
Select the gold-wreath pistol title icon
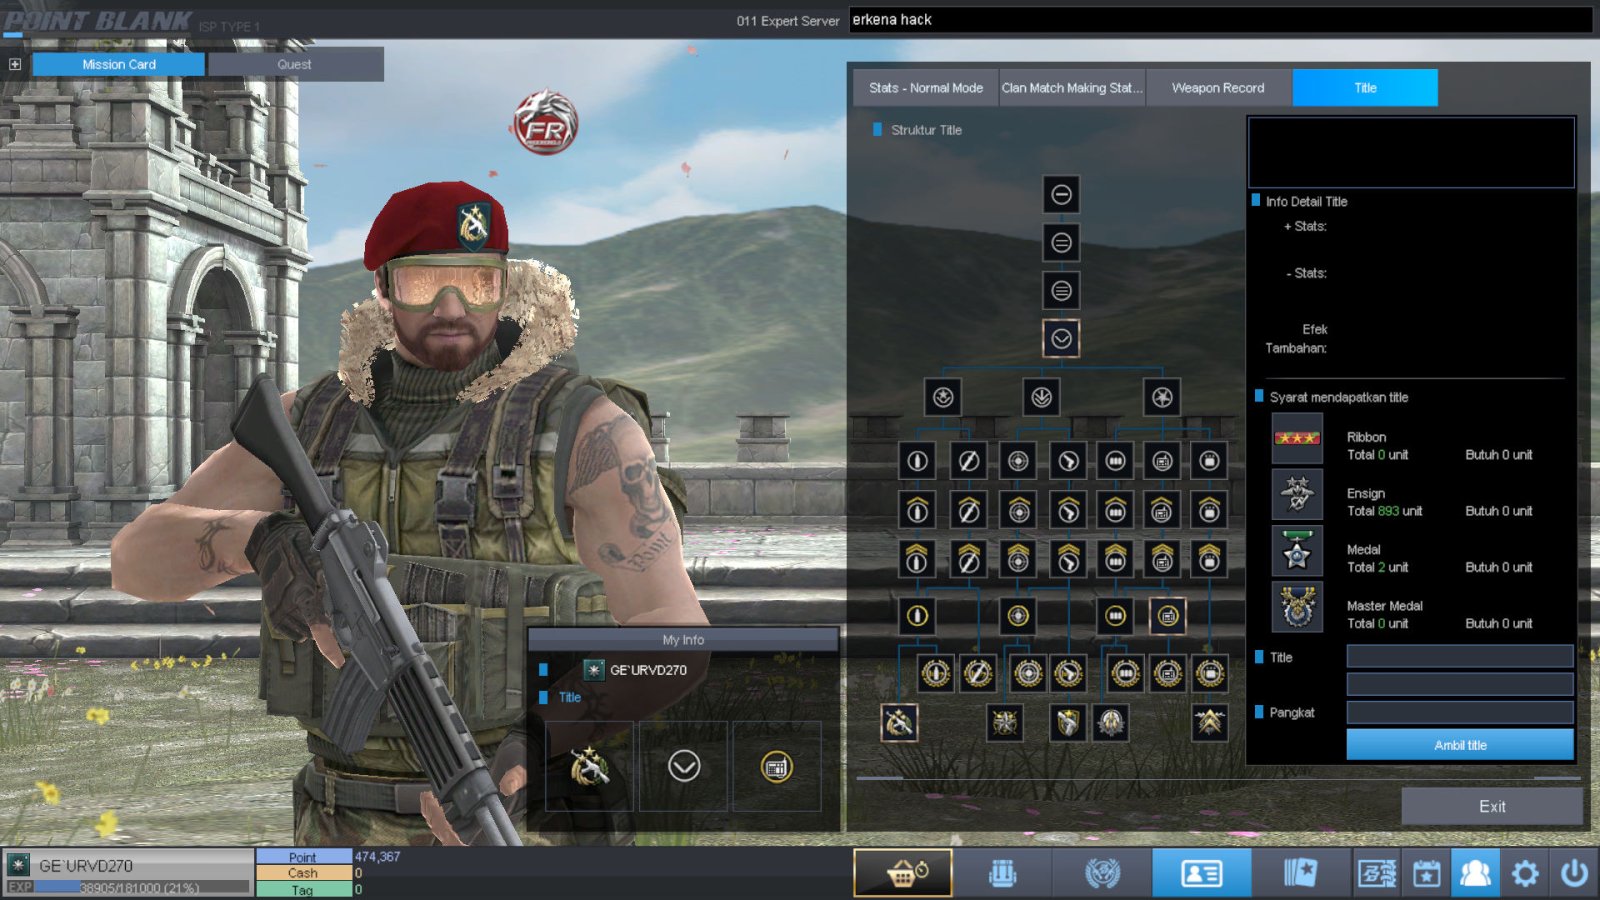(1068, 673)
